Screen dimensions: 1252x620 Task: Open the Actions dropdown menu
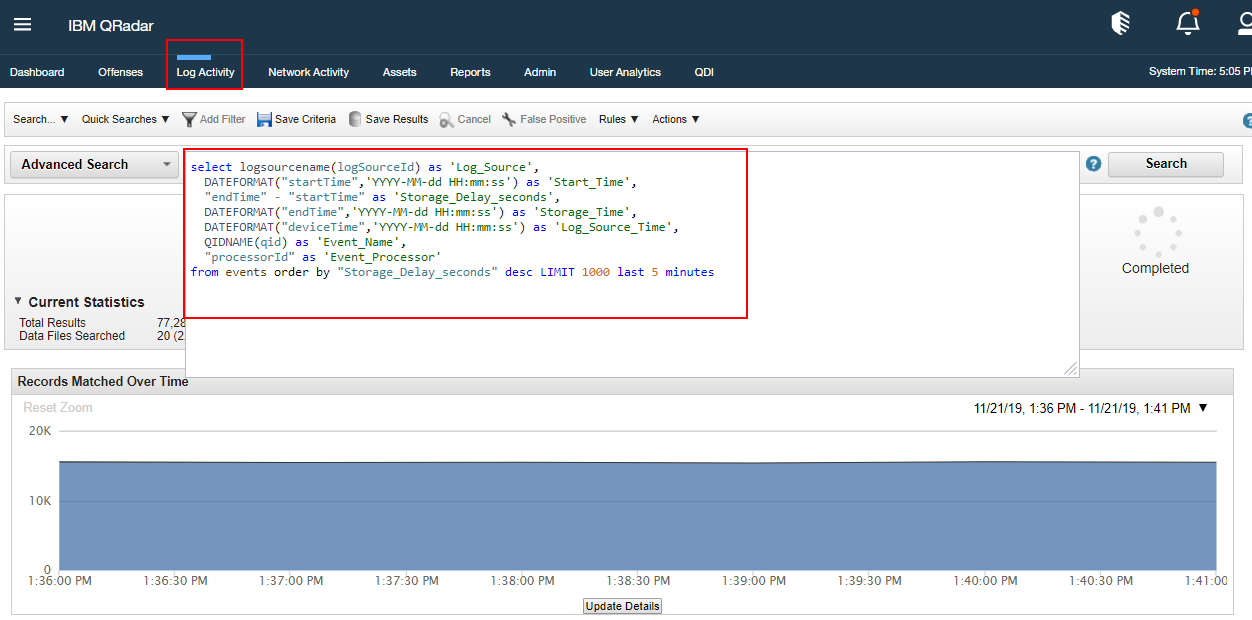[x=676, y=119]
